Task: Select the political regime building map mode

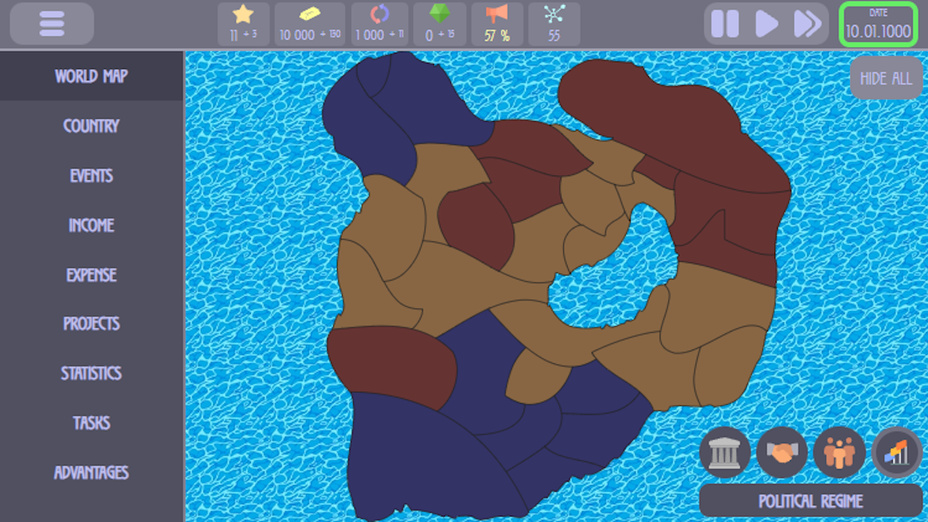Action: 724,452
